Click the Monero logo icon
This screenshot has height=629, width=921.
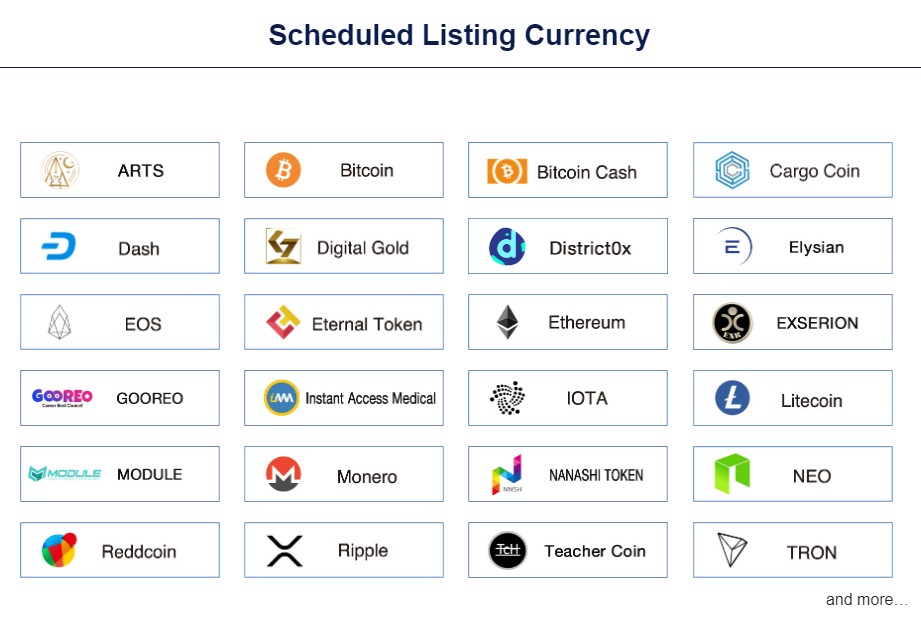point(284,474)
